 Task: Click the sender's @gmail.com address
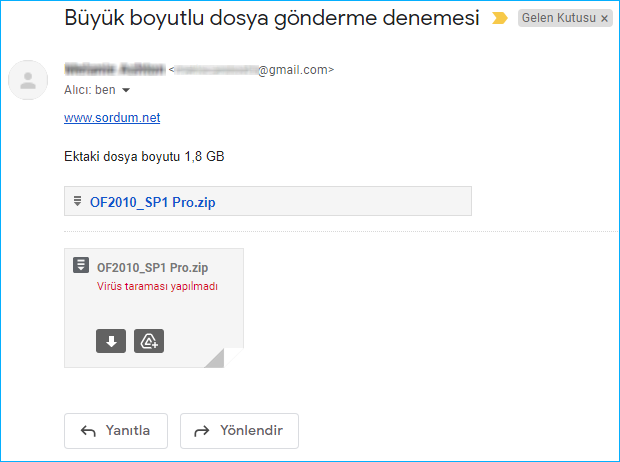(251, 70)
